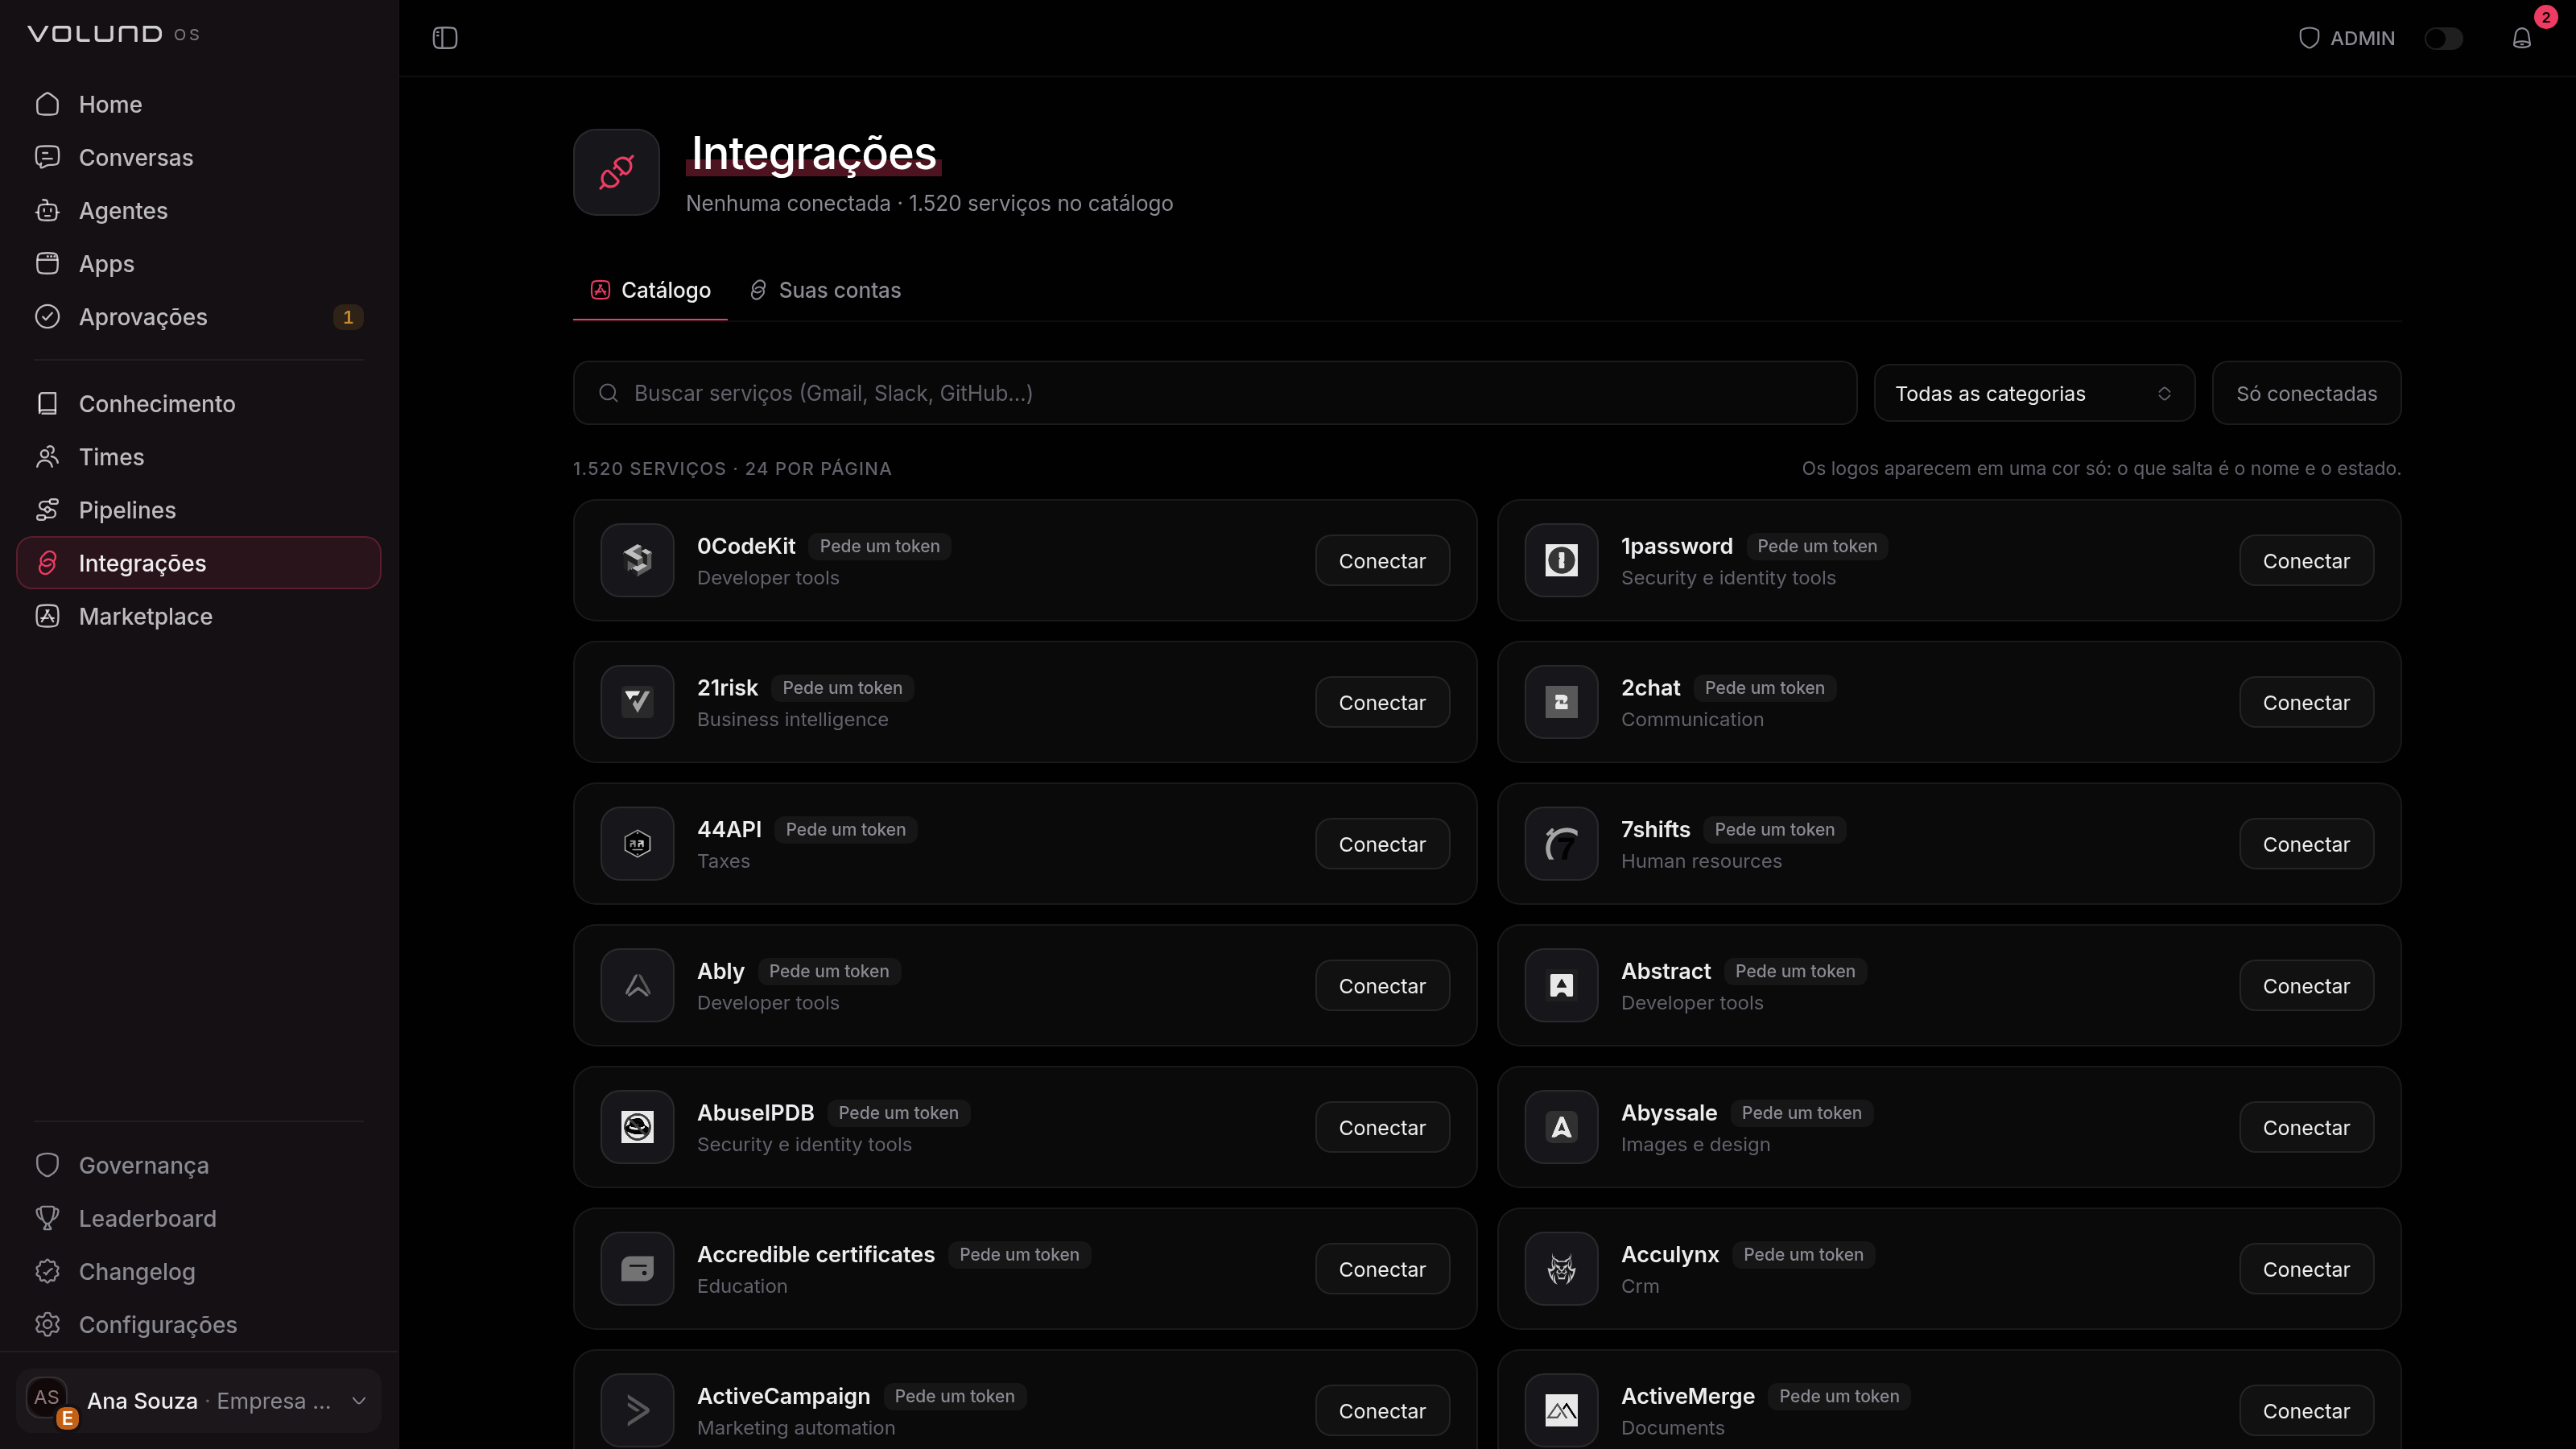Open Aprovações in sidebar
The height and width of the screenshot is (1449, 2576).
199,316
